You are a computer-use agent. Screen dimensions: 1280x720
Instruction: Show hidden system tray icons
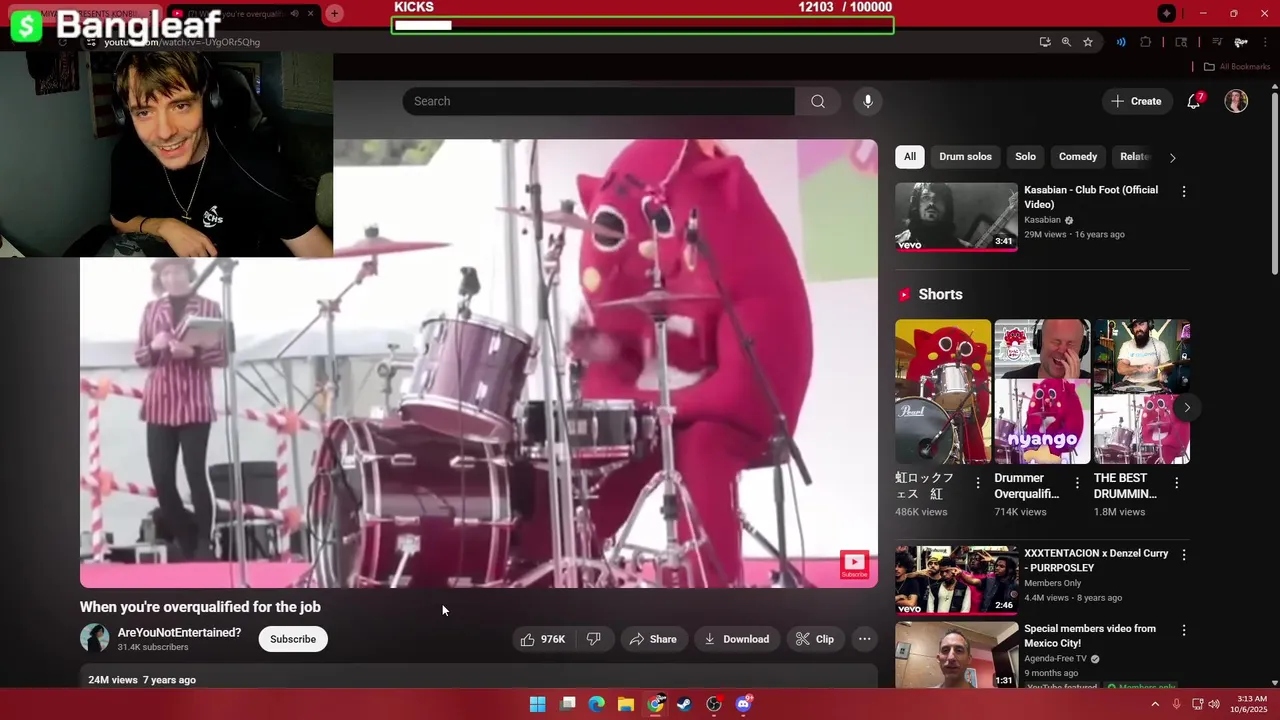point(1155,704)
